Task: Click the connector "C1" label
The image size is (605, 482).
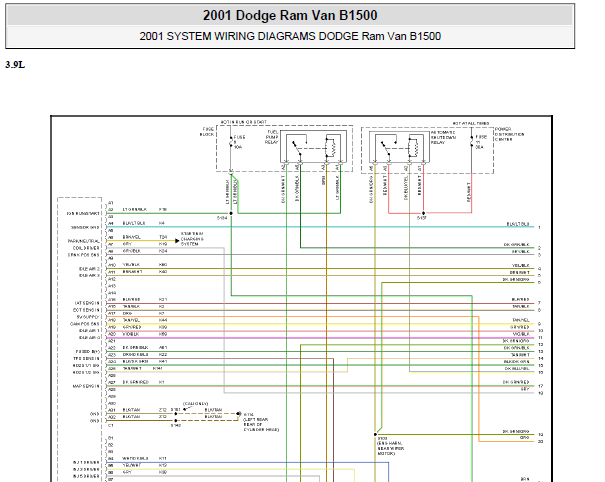Action: [111, 425]
